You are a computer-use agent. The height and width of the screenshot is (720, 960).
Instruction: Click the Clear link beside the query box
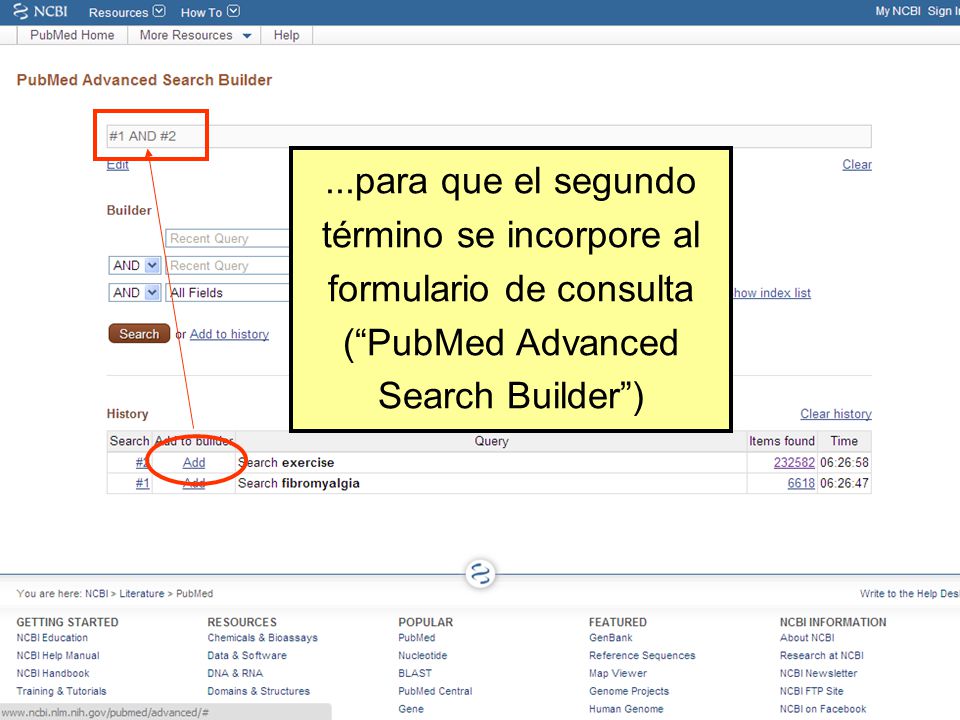[857, 165]
